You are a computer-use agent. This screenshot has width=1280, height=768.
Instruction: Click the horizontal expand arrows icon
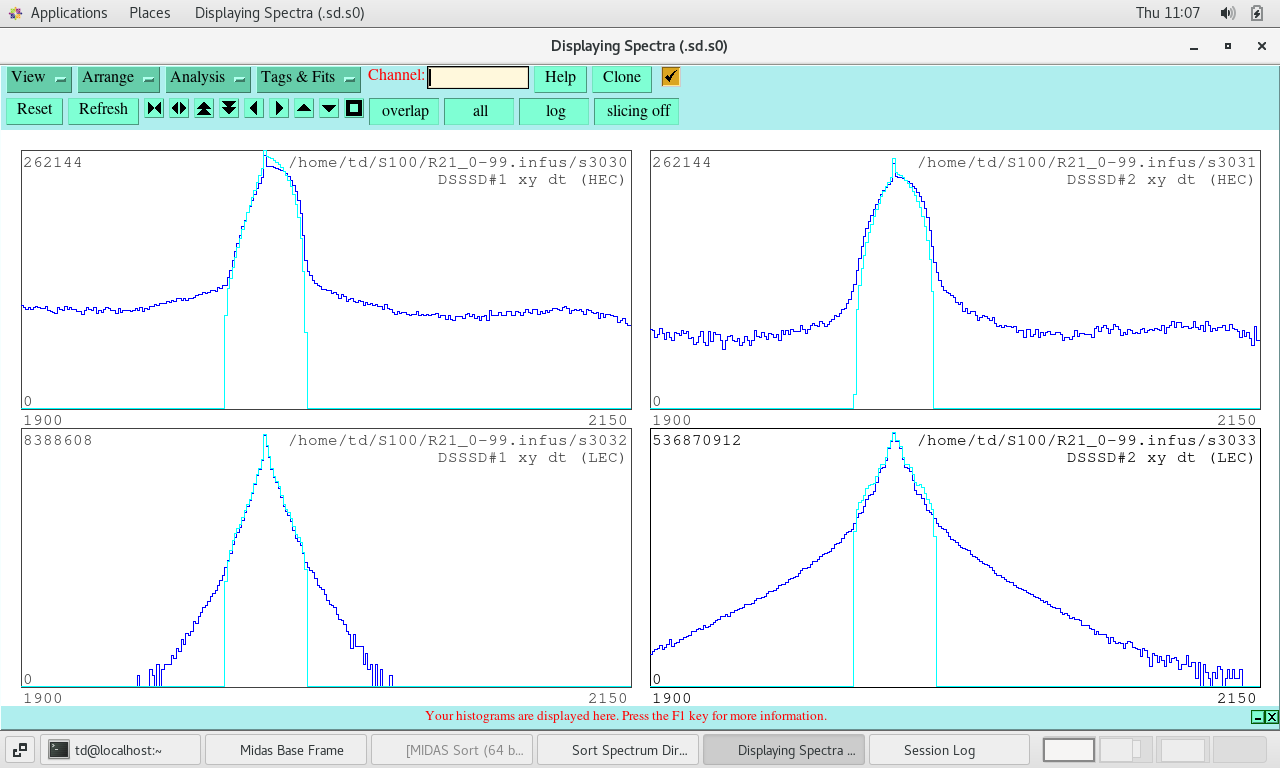coord(179,109)
